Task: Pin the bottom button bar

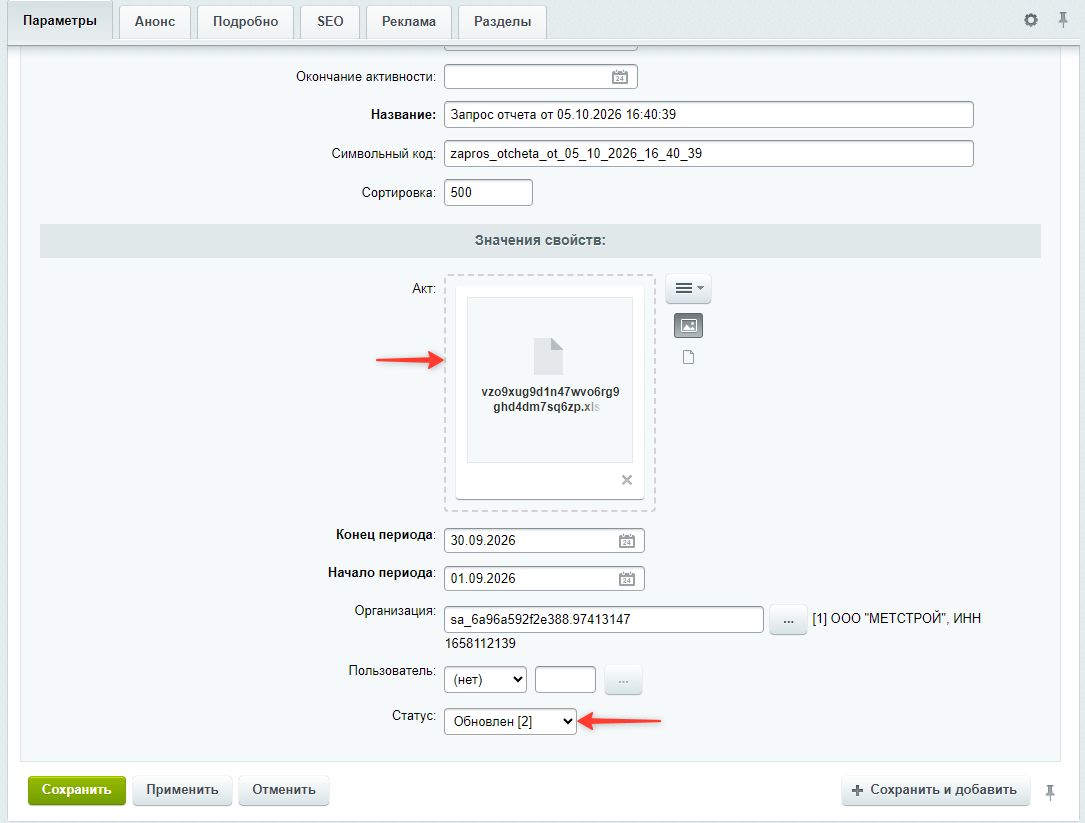Action: point(1050,792)
